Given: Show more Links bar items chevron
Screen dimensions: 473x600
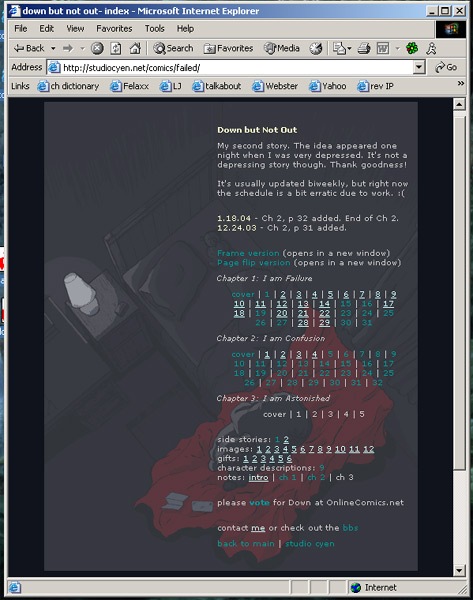Looking at the screenshot, I should 460,83.
